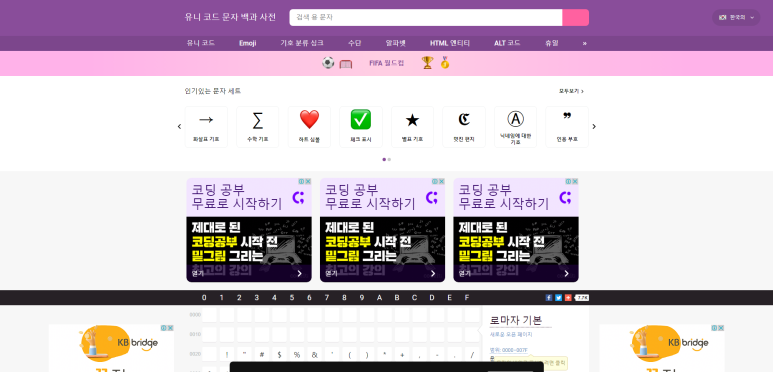Click row label 0000 in character table
This screenshot has width=773, height=372.
tap(195, 314)
